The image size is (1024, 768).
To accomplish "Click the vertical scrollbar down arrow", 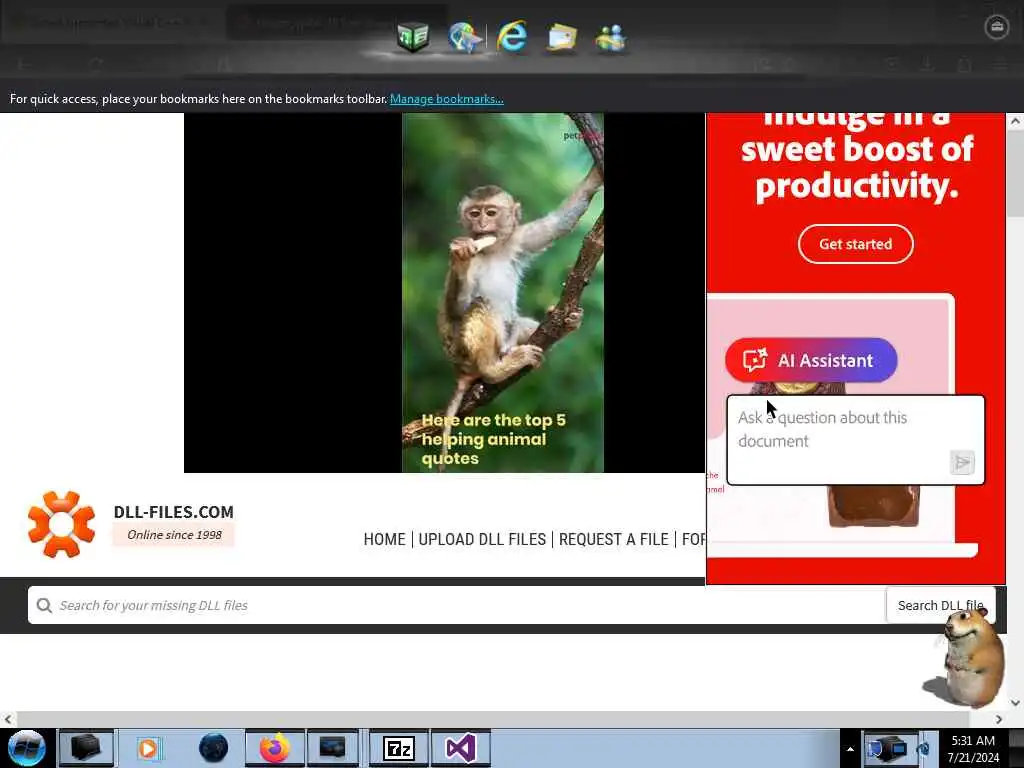I will [x=1015, y=703].
